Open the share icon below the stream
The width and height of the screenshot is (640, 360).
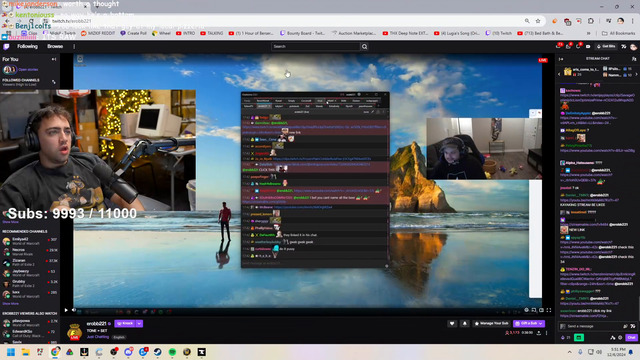539,333
